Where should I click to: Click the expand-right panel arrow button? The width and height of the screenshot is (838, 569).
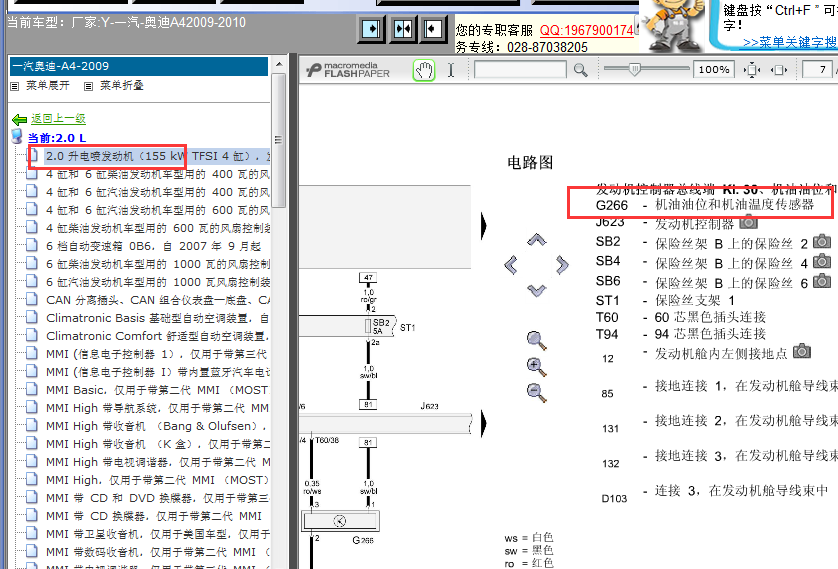click(x=371, y=28)
